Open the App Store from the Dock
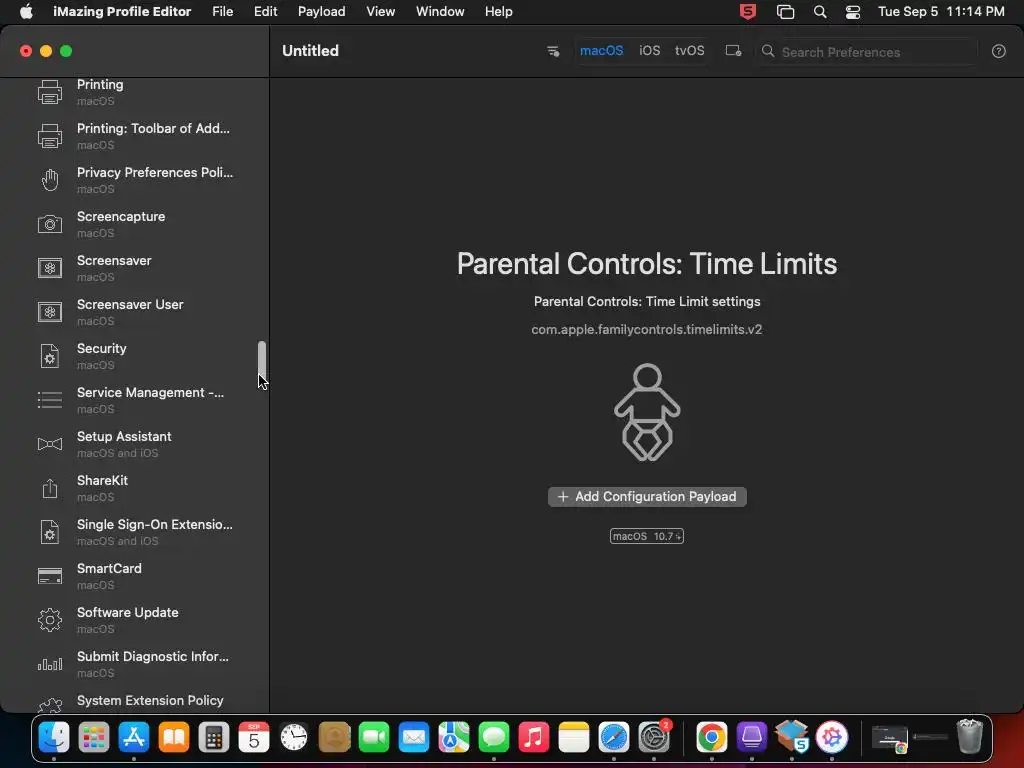Image resolution: width=1024 pixels, height=768 pixels. pos(134,737)
